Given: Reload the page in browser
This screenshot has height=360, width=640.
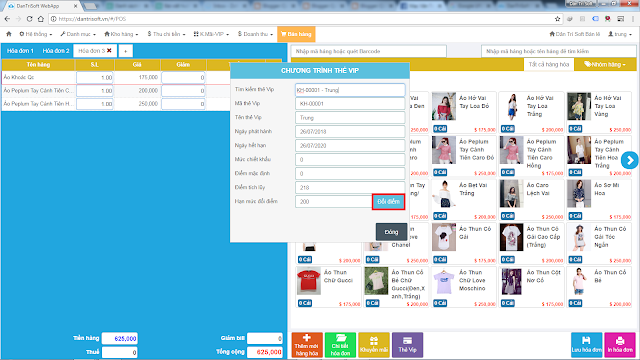Looking at the screenshot, I should (x=29, y=19).
